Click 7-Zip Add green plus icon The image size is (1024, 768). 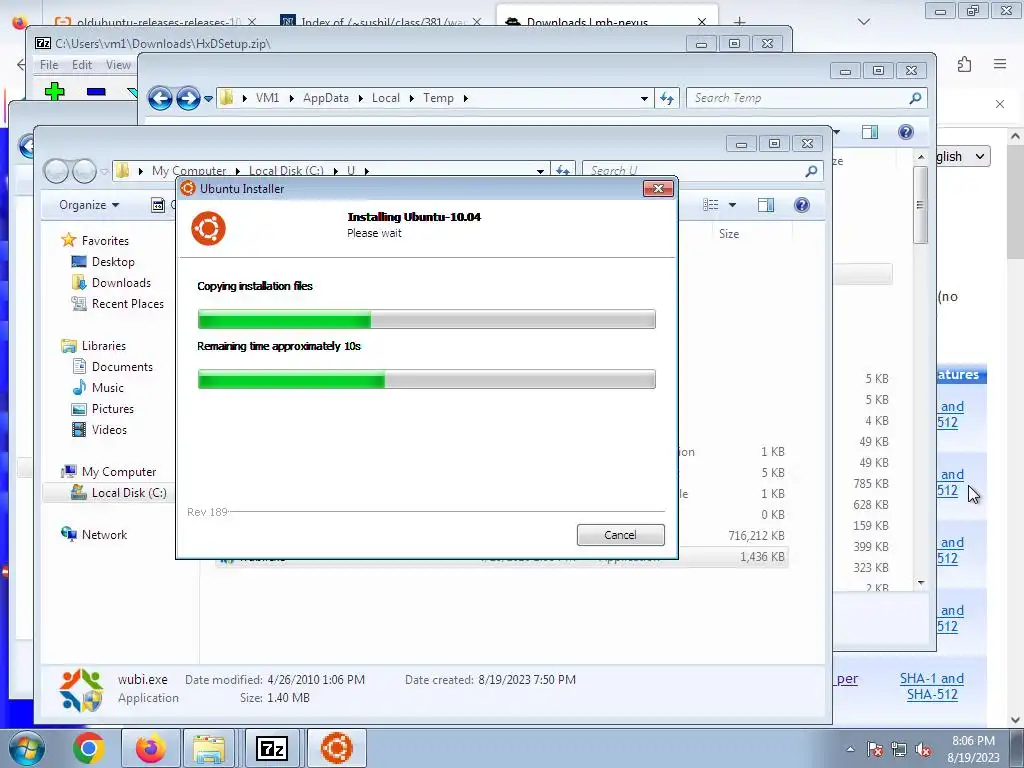[55, 91]
